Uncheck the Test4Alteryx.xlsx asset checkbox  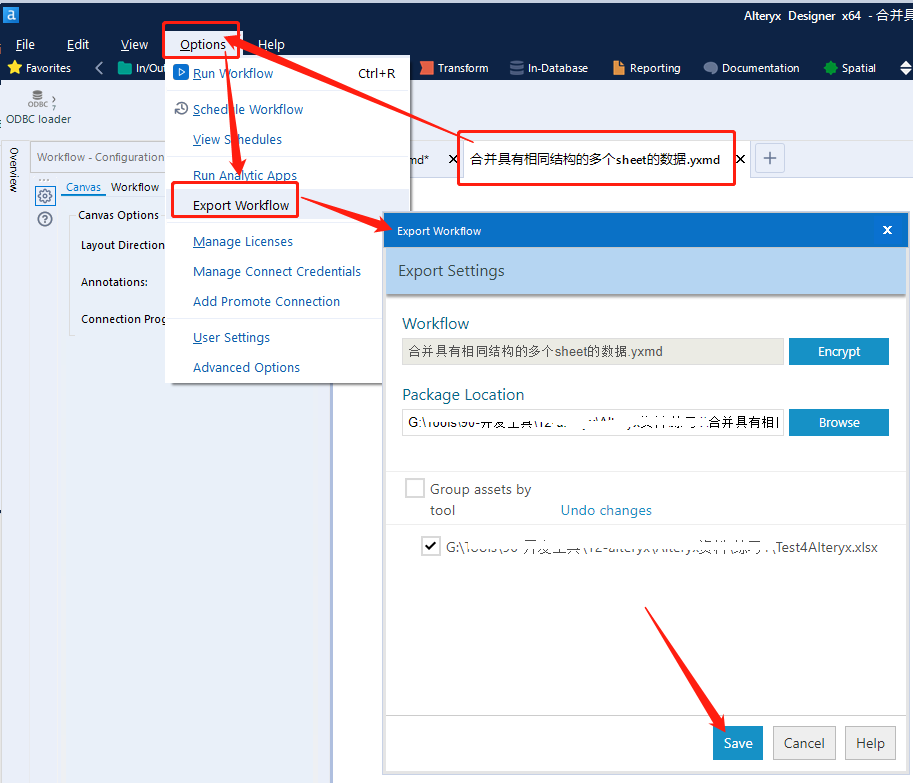(430, 547)
